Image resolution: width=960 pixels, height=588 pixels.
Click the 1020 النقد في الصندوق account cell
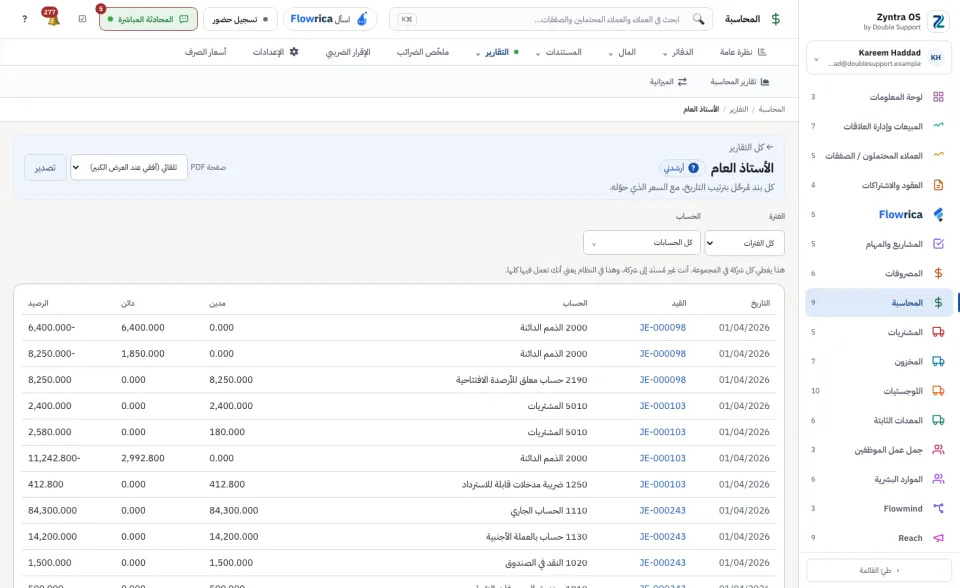[546, 562]
